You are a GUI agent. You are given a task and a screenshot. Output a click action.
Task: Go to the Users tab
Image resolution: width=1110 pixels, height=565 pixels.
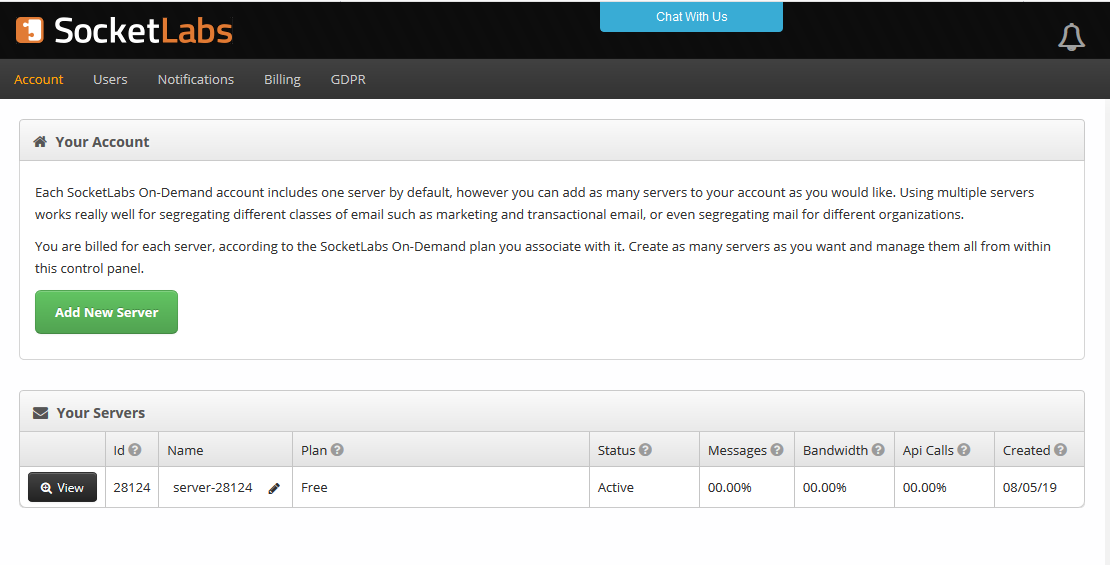tap(110, 79)
